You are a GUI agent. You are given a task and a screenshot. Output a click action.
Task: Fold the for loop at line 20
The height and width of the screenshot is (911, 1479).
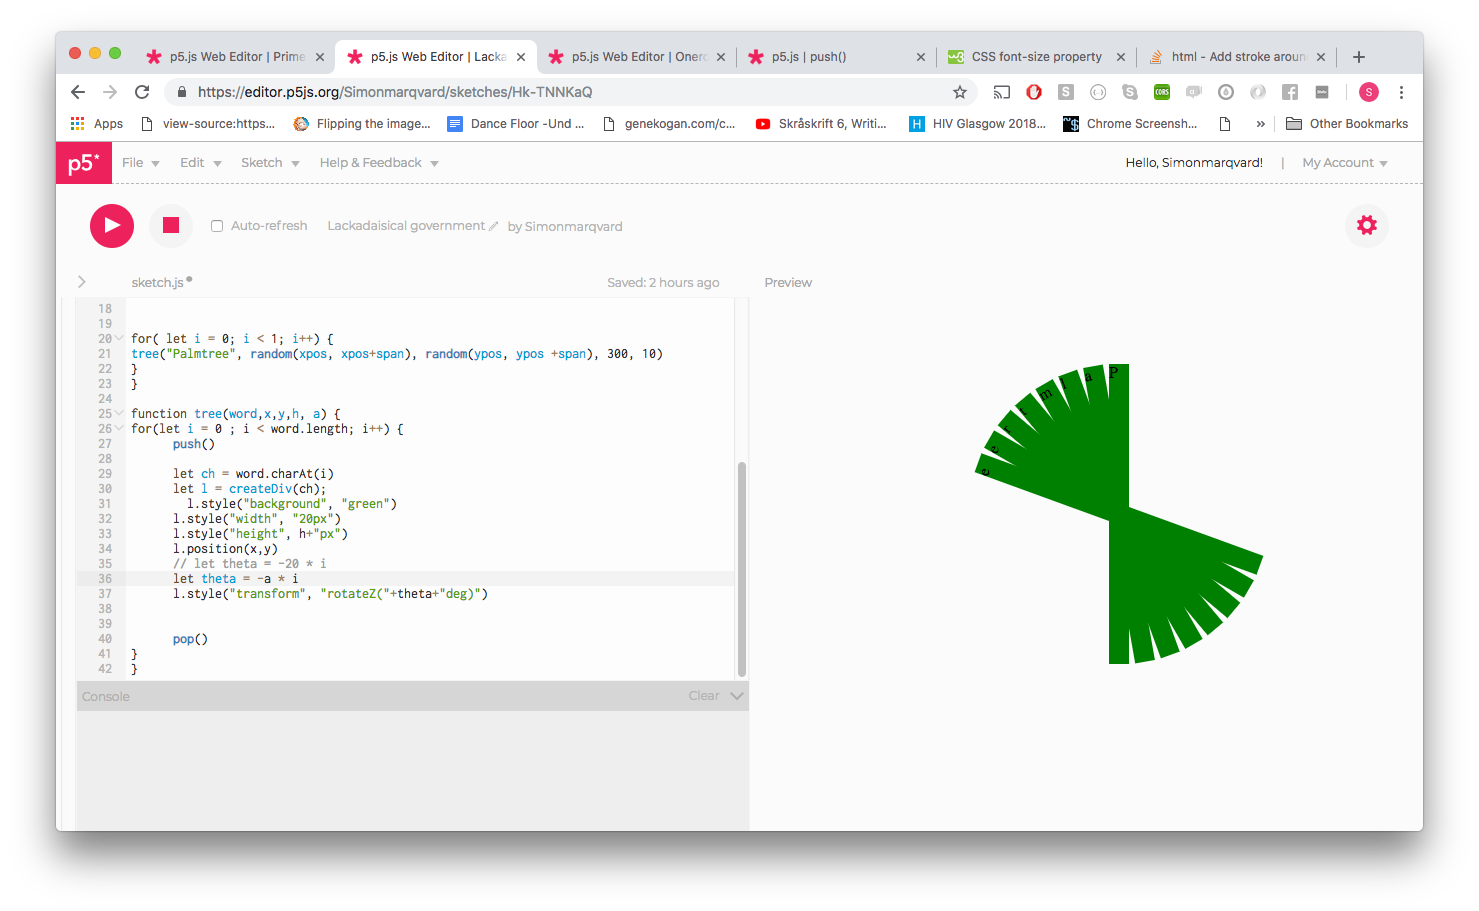[x=119, y=339]
